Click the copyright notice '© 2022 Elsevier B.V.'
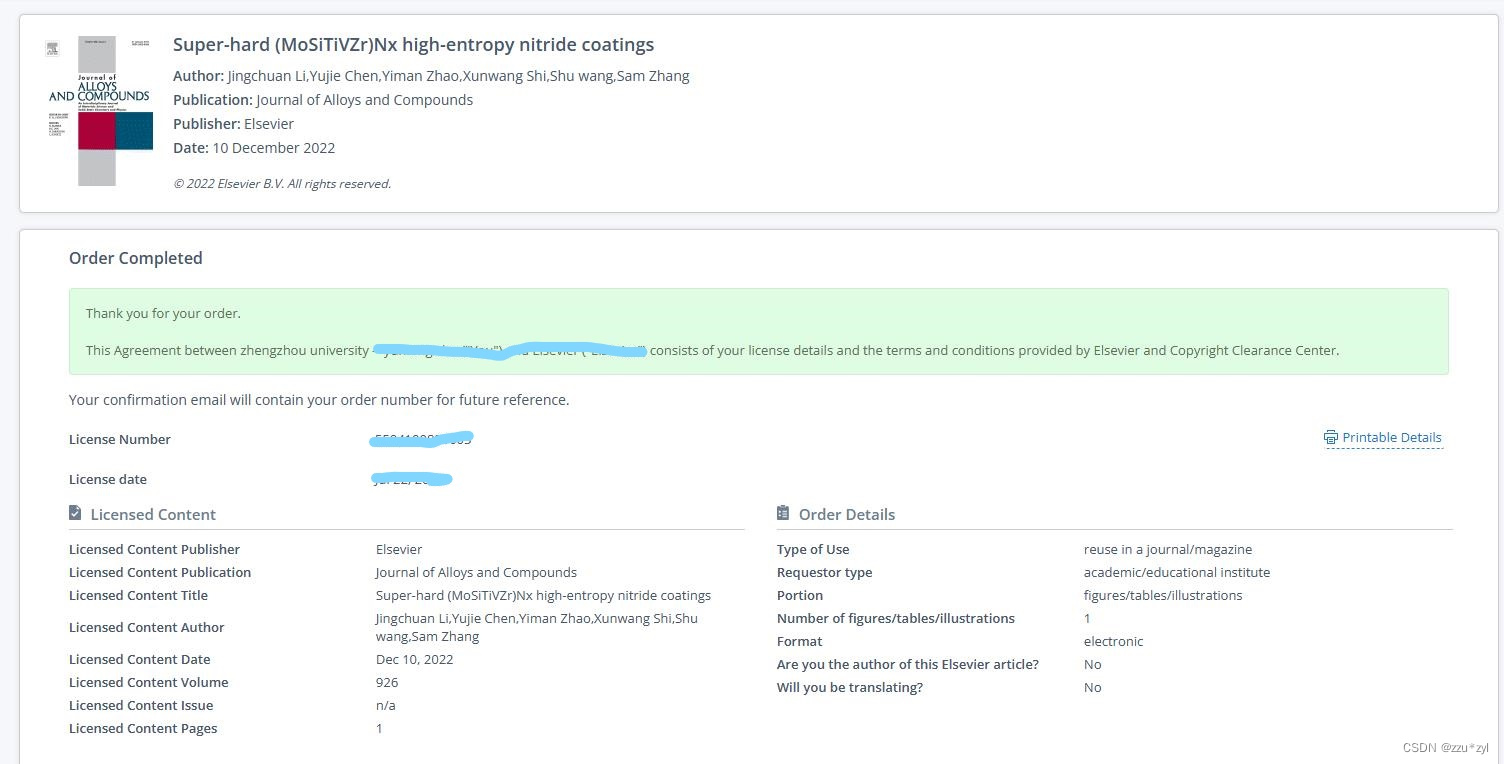This screenshot has height=764, width=1504. [282, 183]
